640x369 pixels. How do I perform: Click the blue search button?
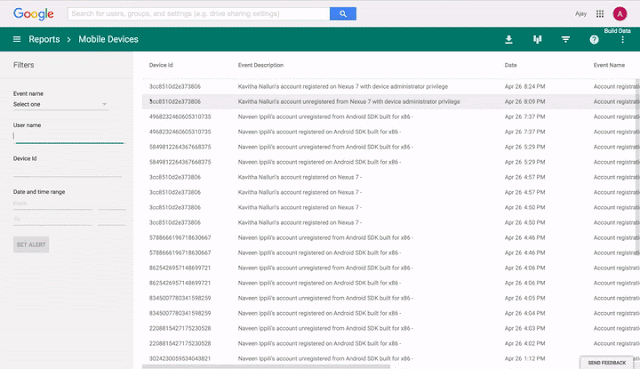coord(343,13)
